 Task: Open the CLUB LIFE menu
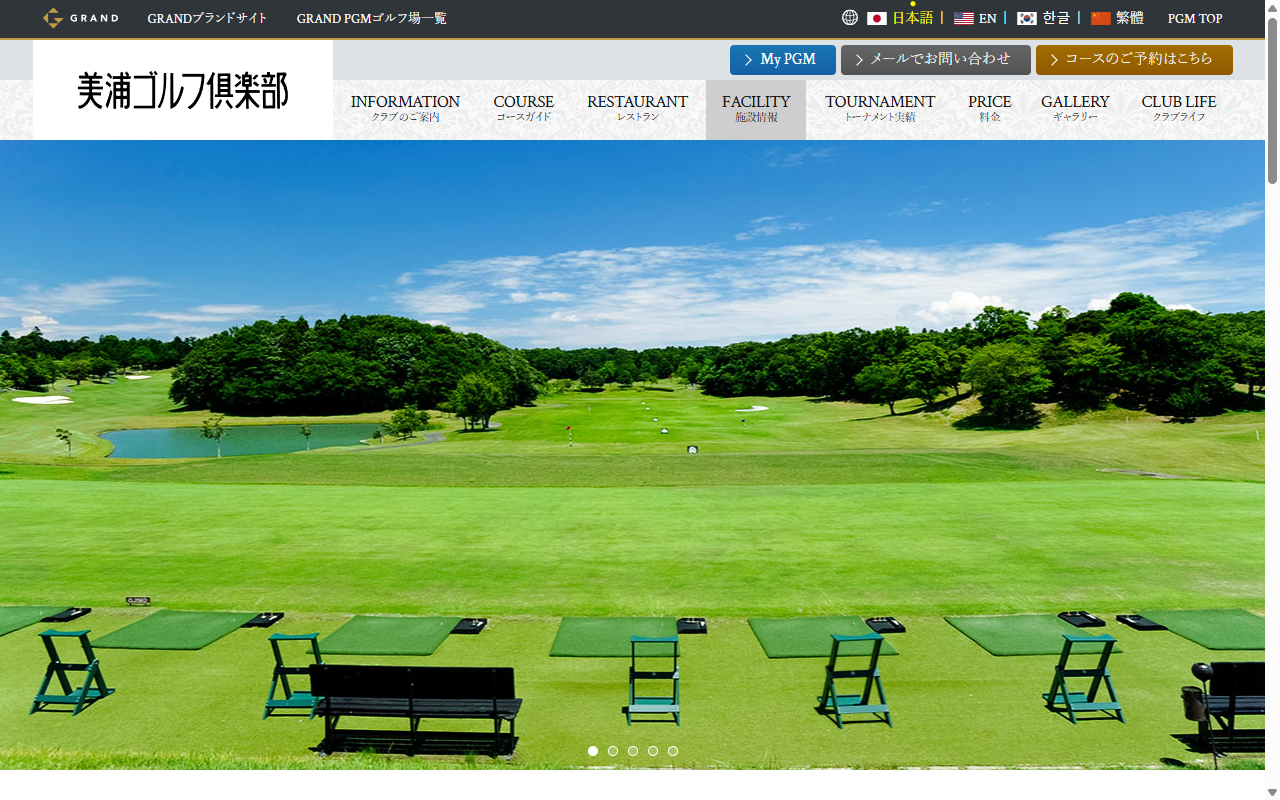[1179, 109]
